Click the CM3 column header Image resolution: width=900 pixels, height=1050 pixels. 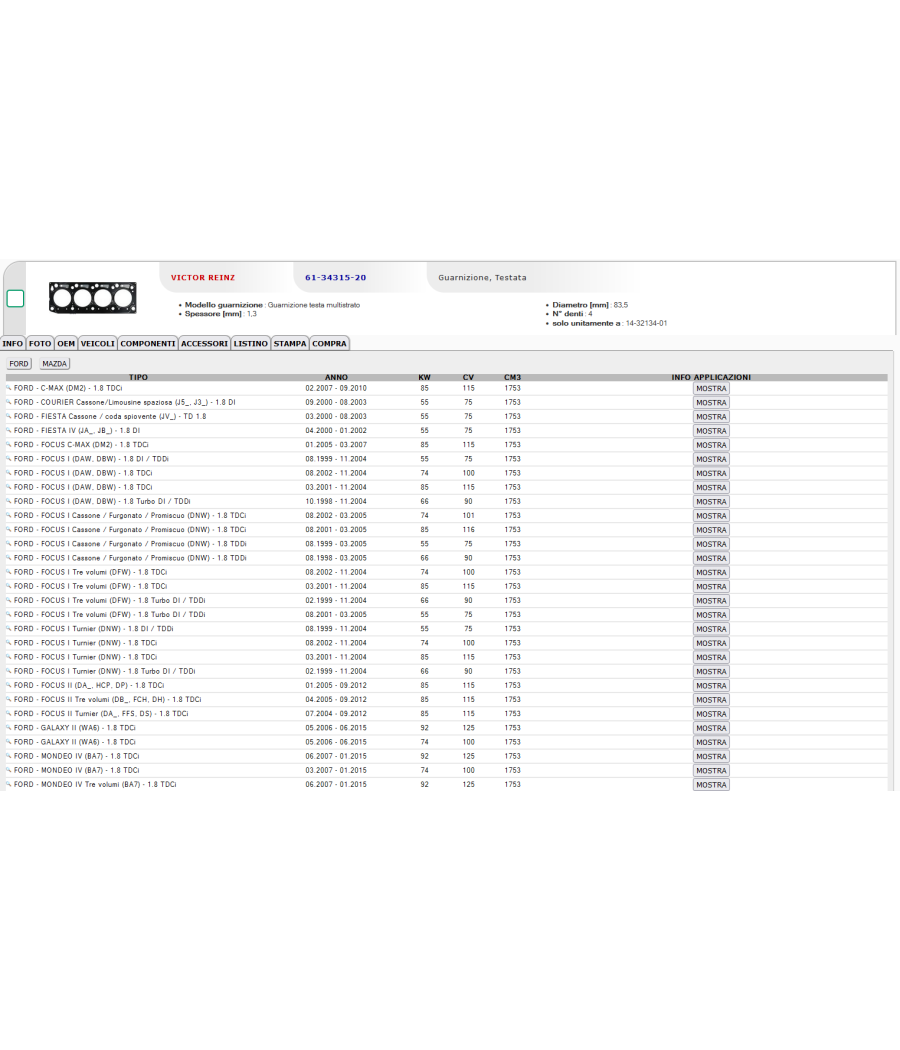(x=512, y=377)
